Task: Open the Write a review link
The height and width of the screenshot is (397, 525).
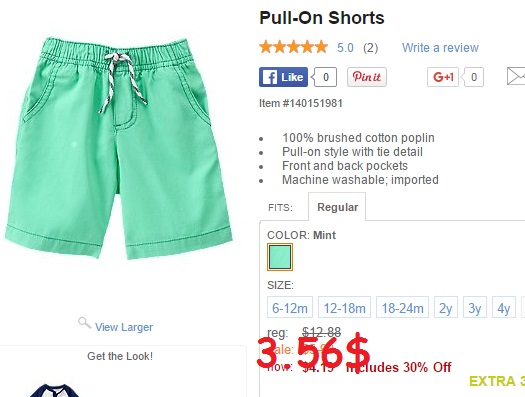Action: [440, 48]
